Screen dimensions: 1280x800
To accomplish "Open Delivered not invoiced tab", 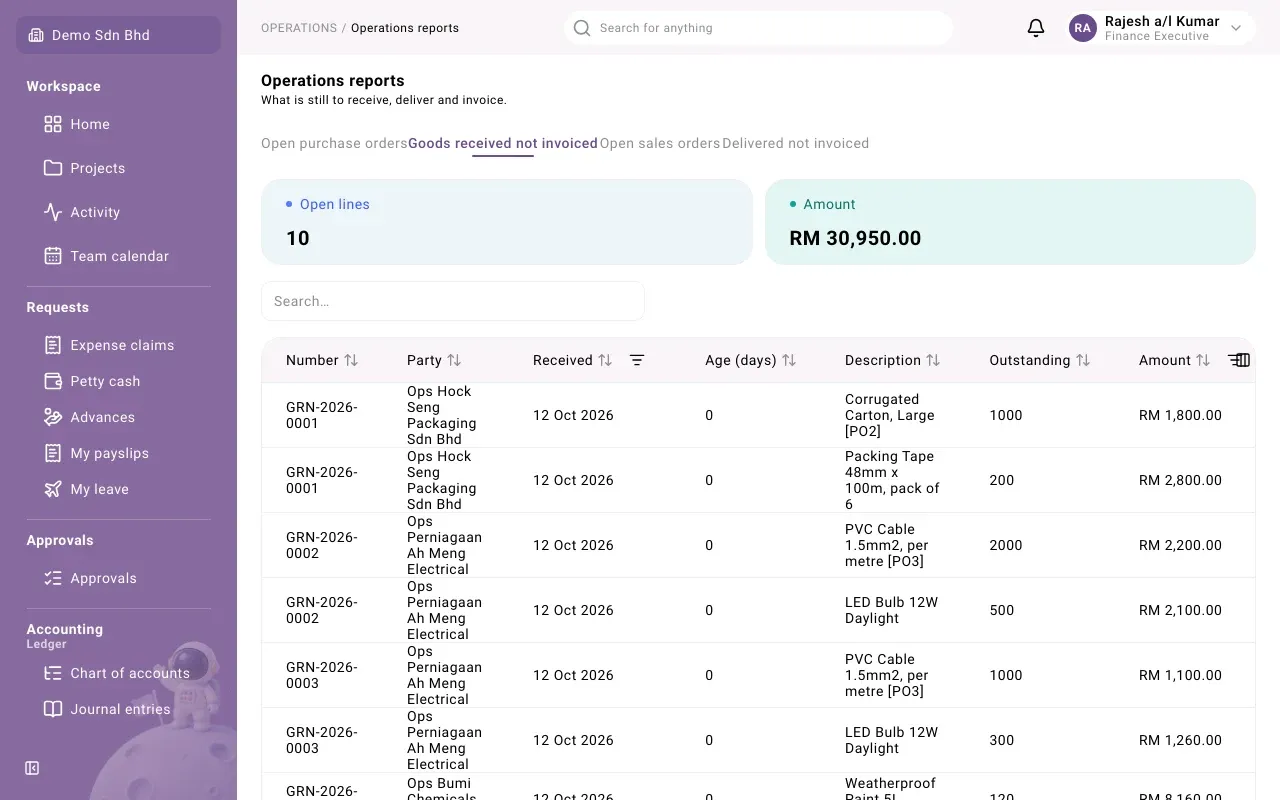I will click(795, 143).
